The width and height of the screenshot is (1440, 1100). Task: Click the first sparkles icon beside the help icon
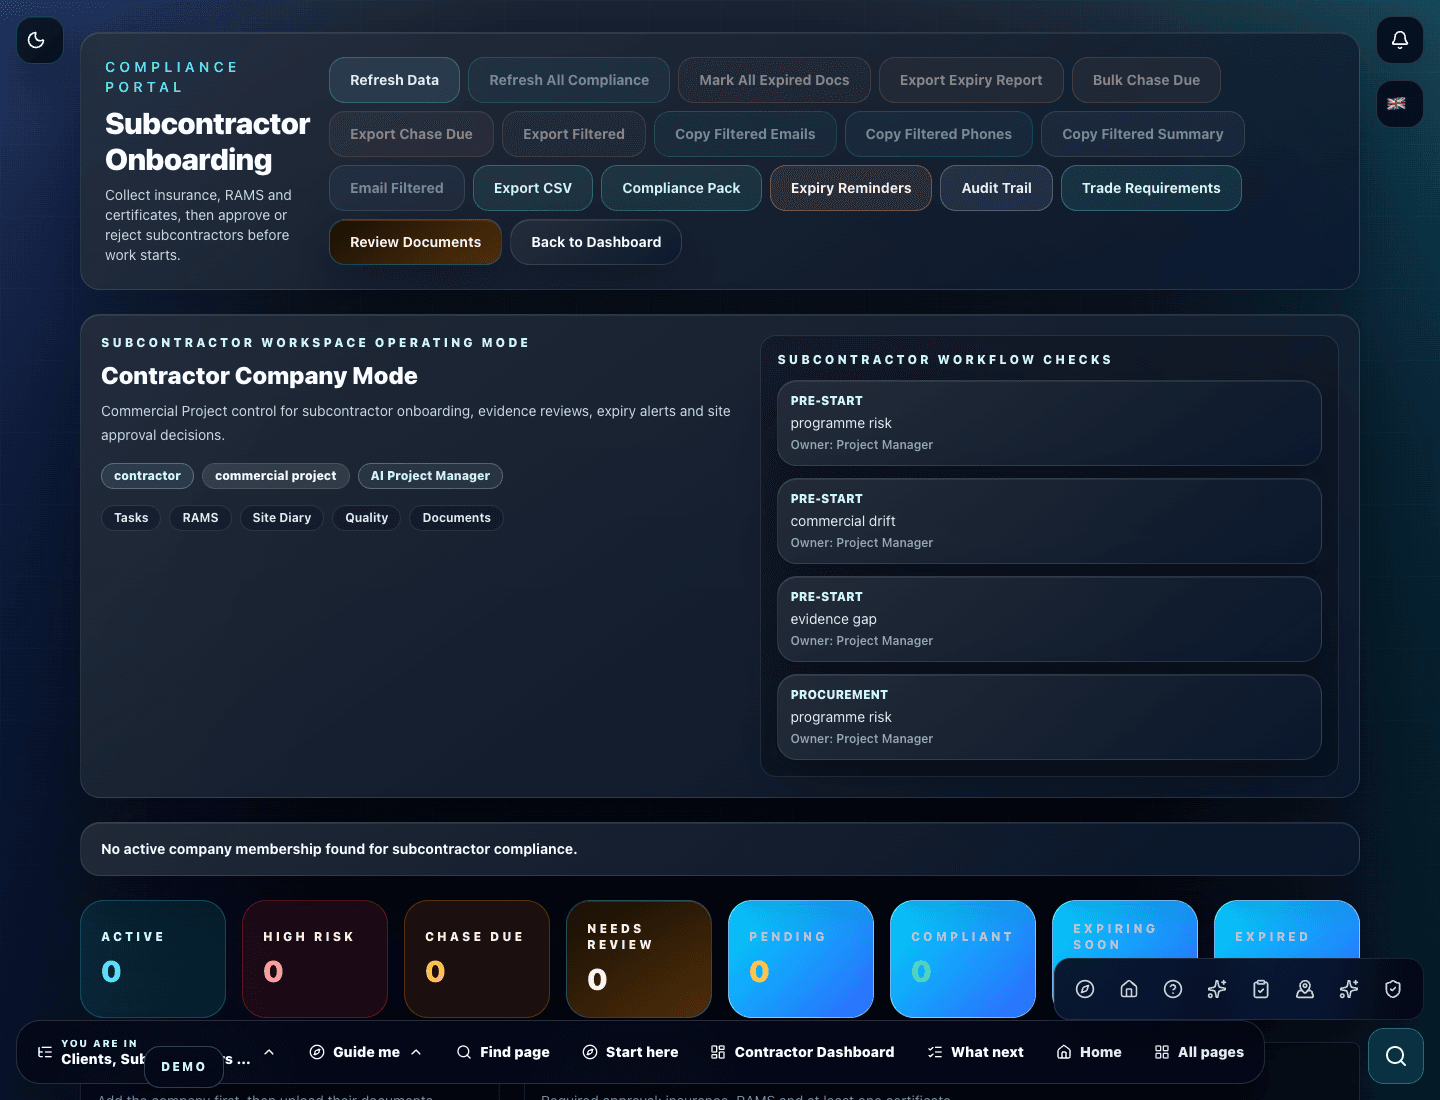[1217, 989]
